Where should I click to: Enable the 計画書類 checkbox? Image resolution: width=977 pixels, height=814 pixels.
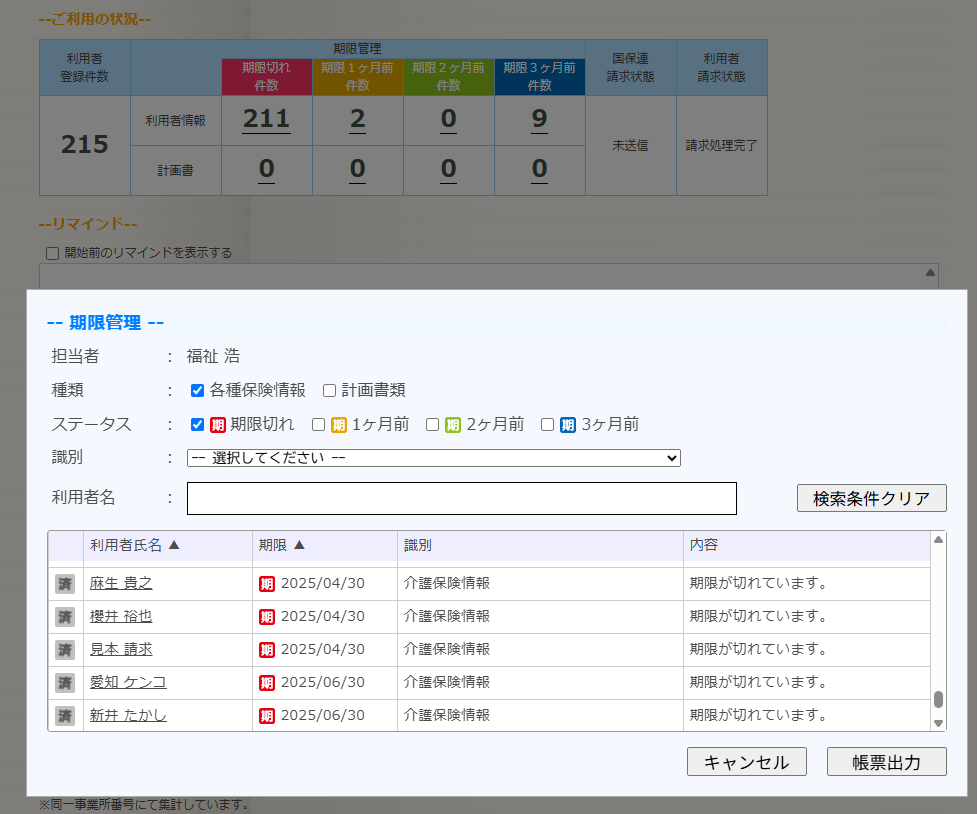click(329, 390)
